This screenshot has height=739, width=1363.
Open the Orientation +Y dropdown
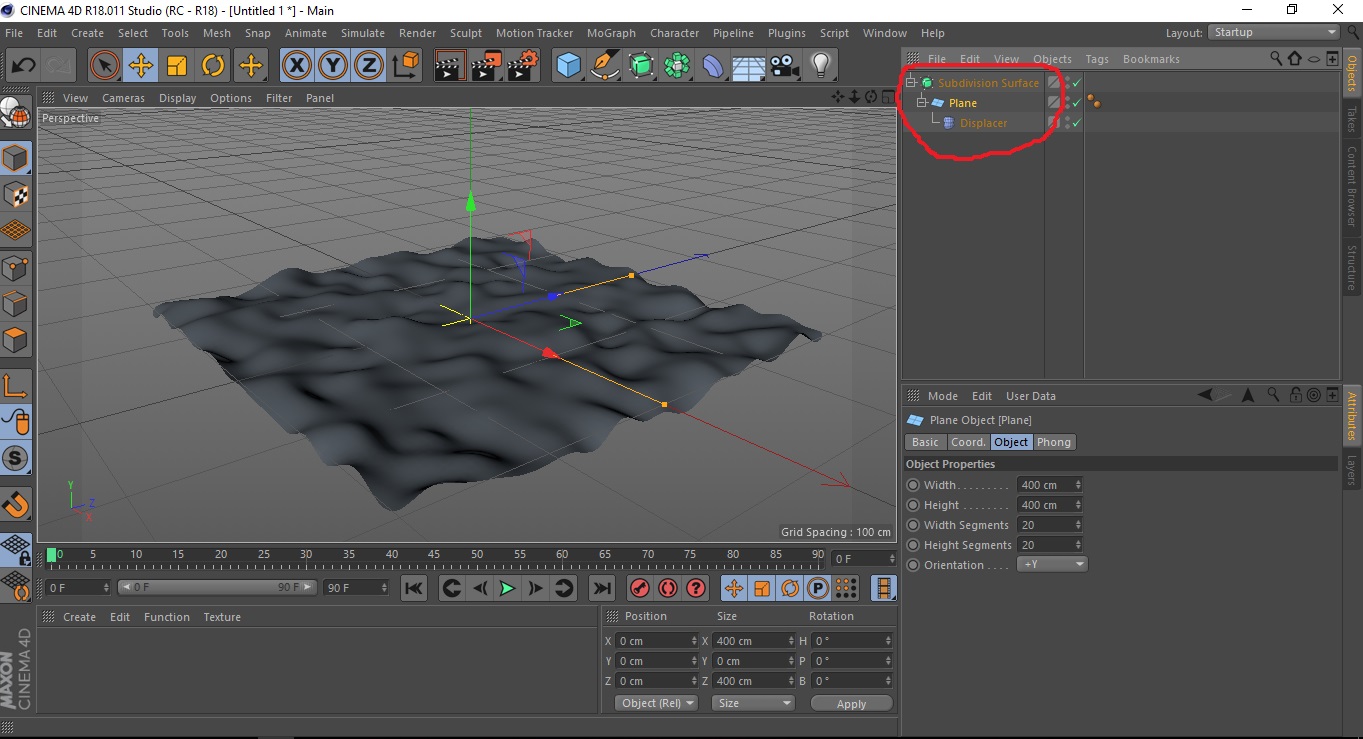[x=1052, y=565]
